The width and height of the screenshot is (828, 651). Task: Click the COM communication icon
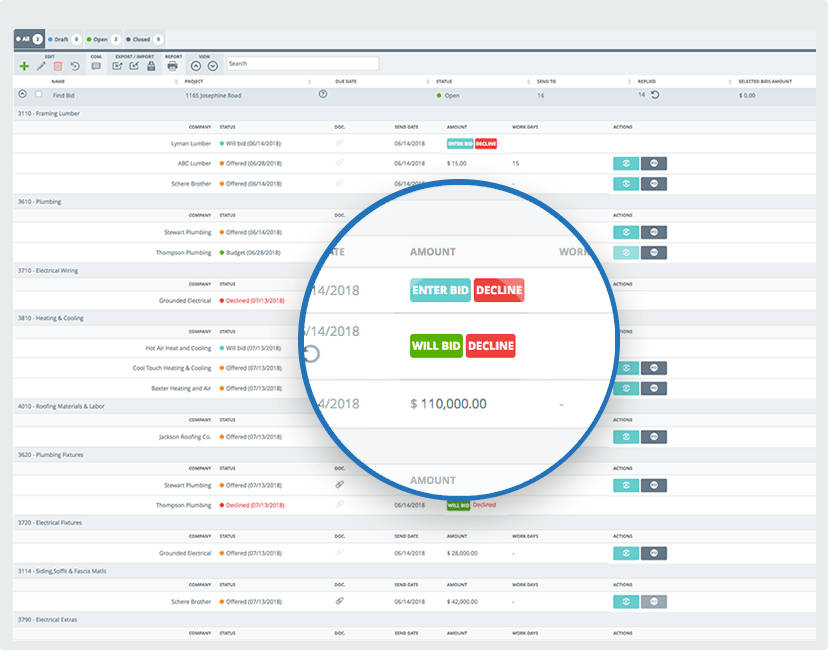(95, 65)
